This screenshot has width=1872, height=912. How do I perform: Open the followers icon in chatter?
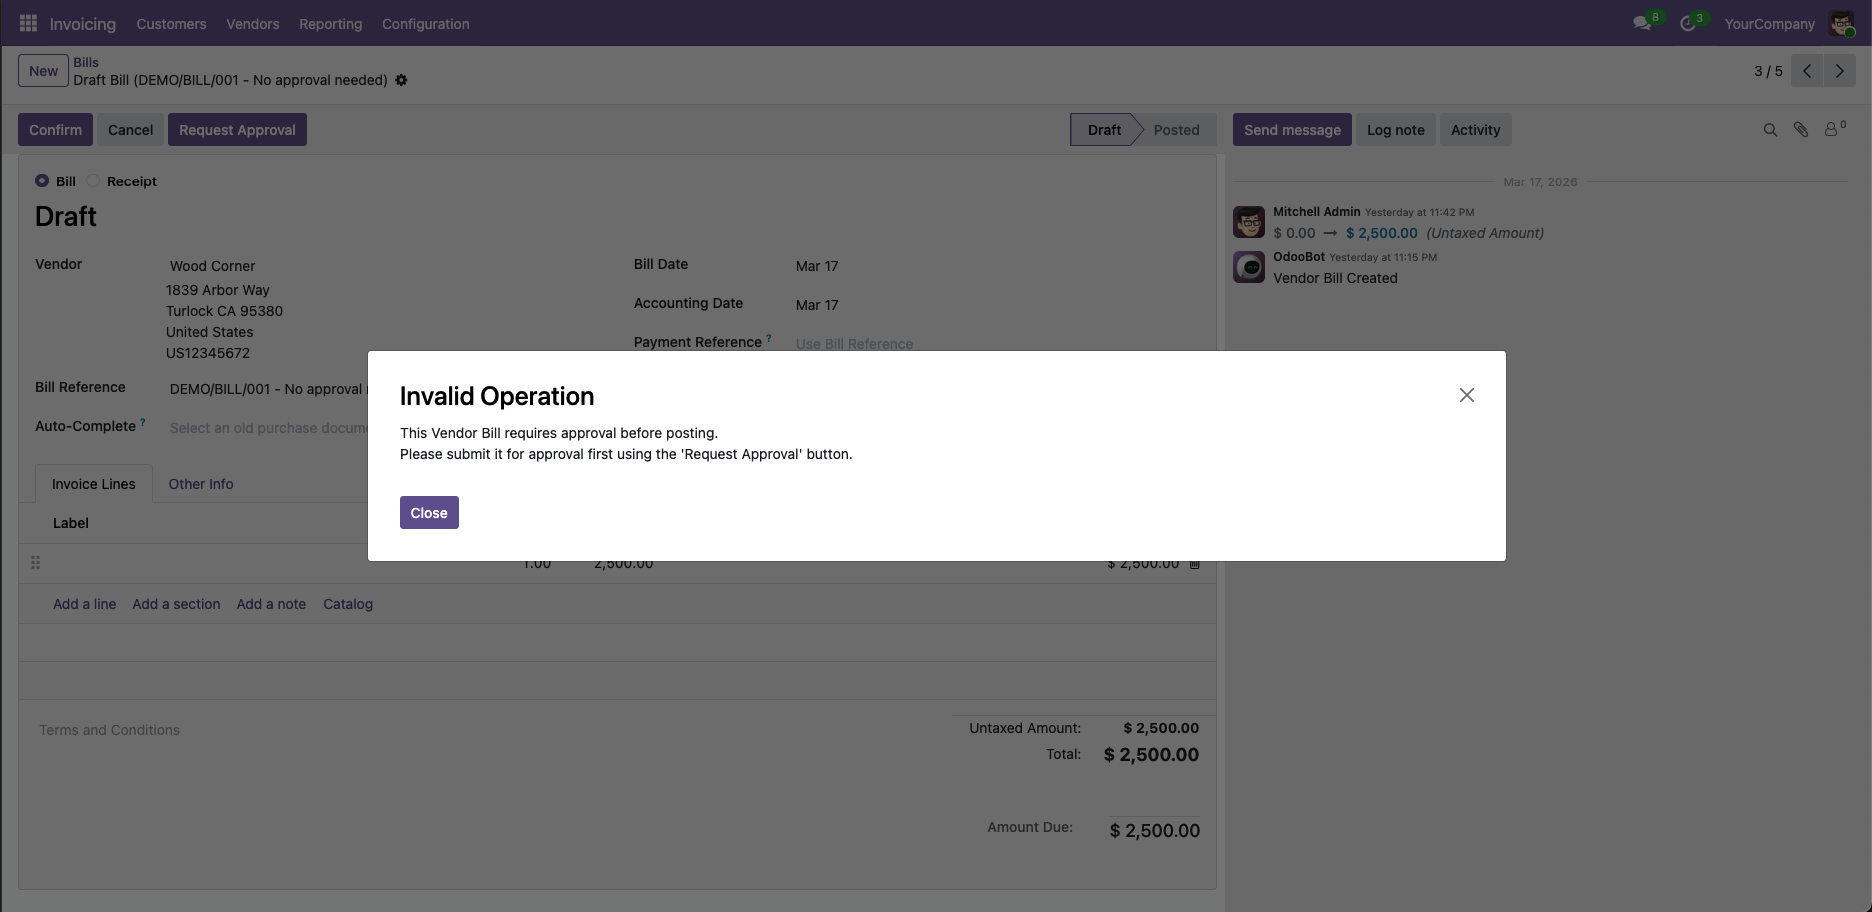click(1832, 130)
